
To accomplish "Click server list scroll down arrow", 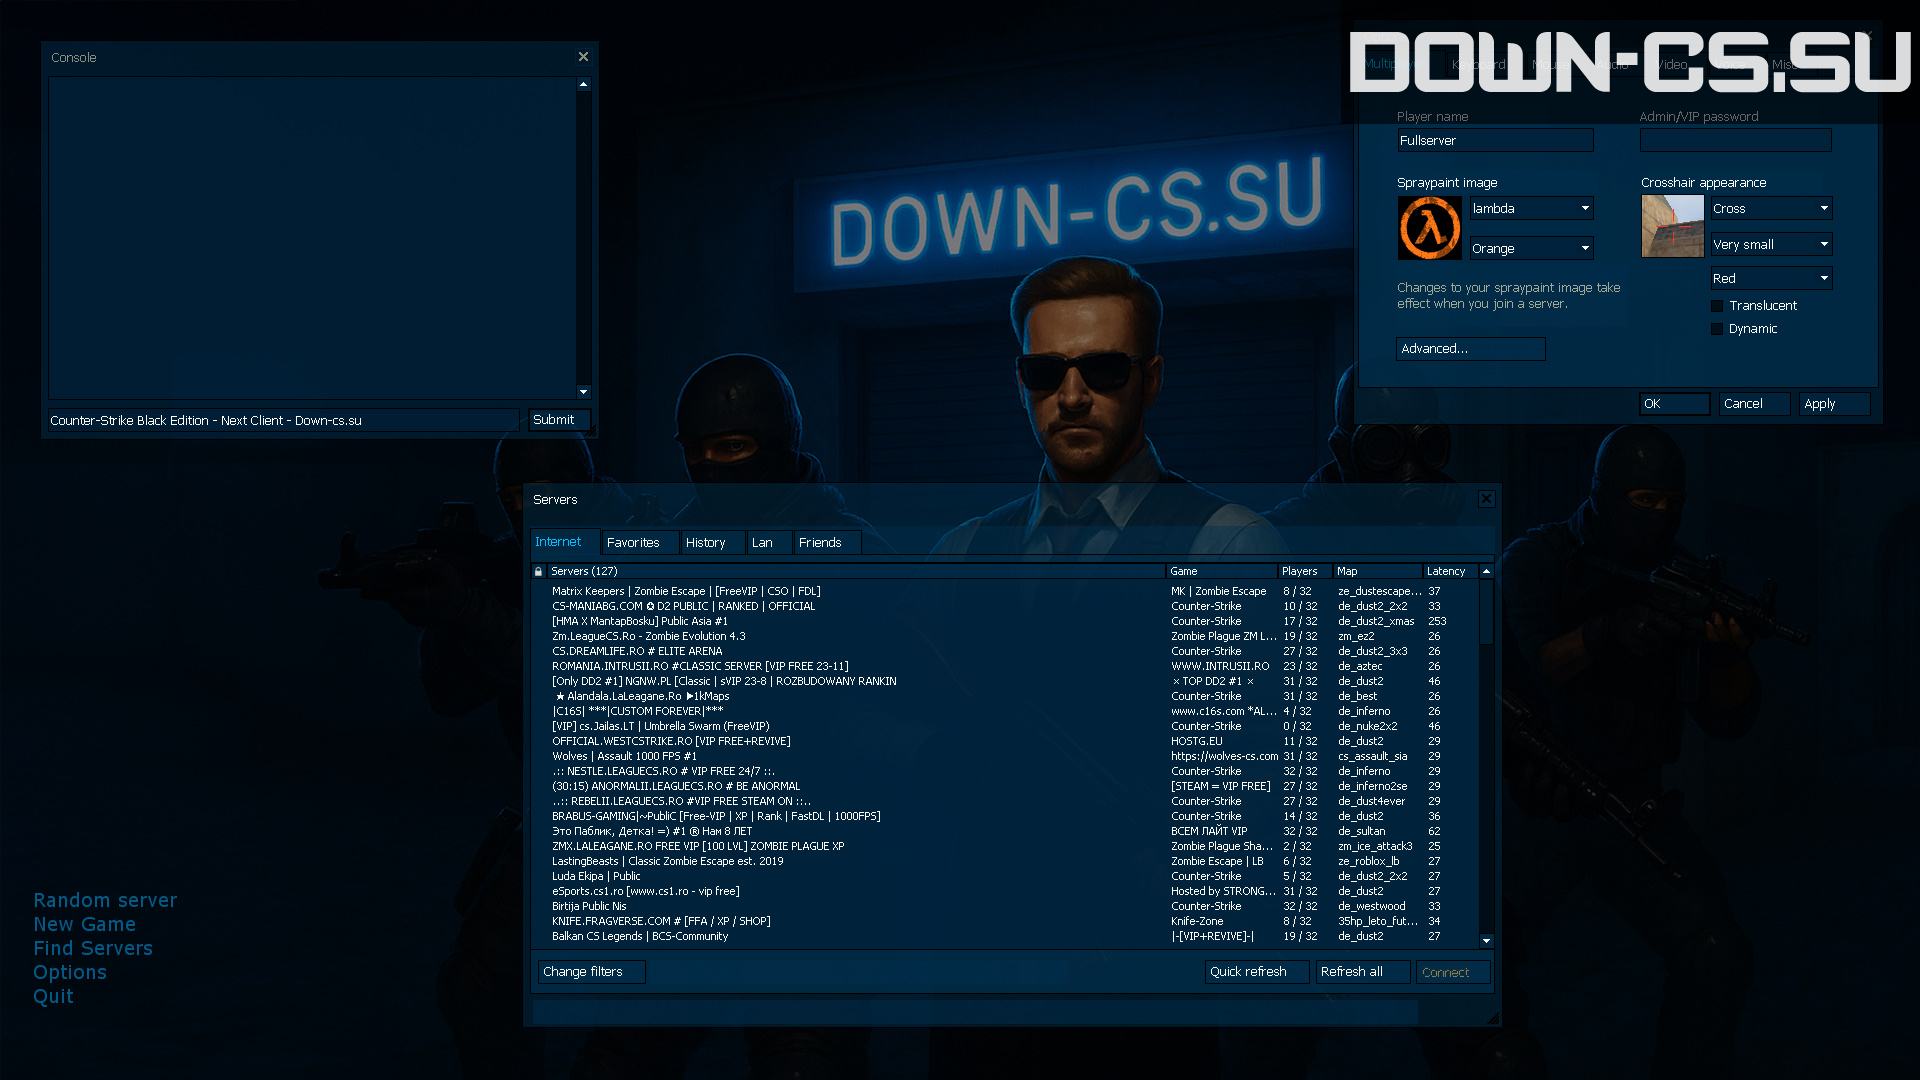I will [x=1486, y=940].
